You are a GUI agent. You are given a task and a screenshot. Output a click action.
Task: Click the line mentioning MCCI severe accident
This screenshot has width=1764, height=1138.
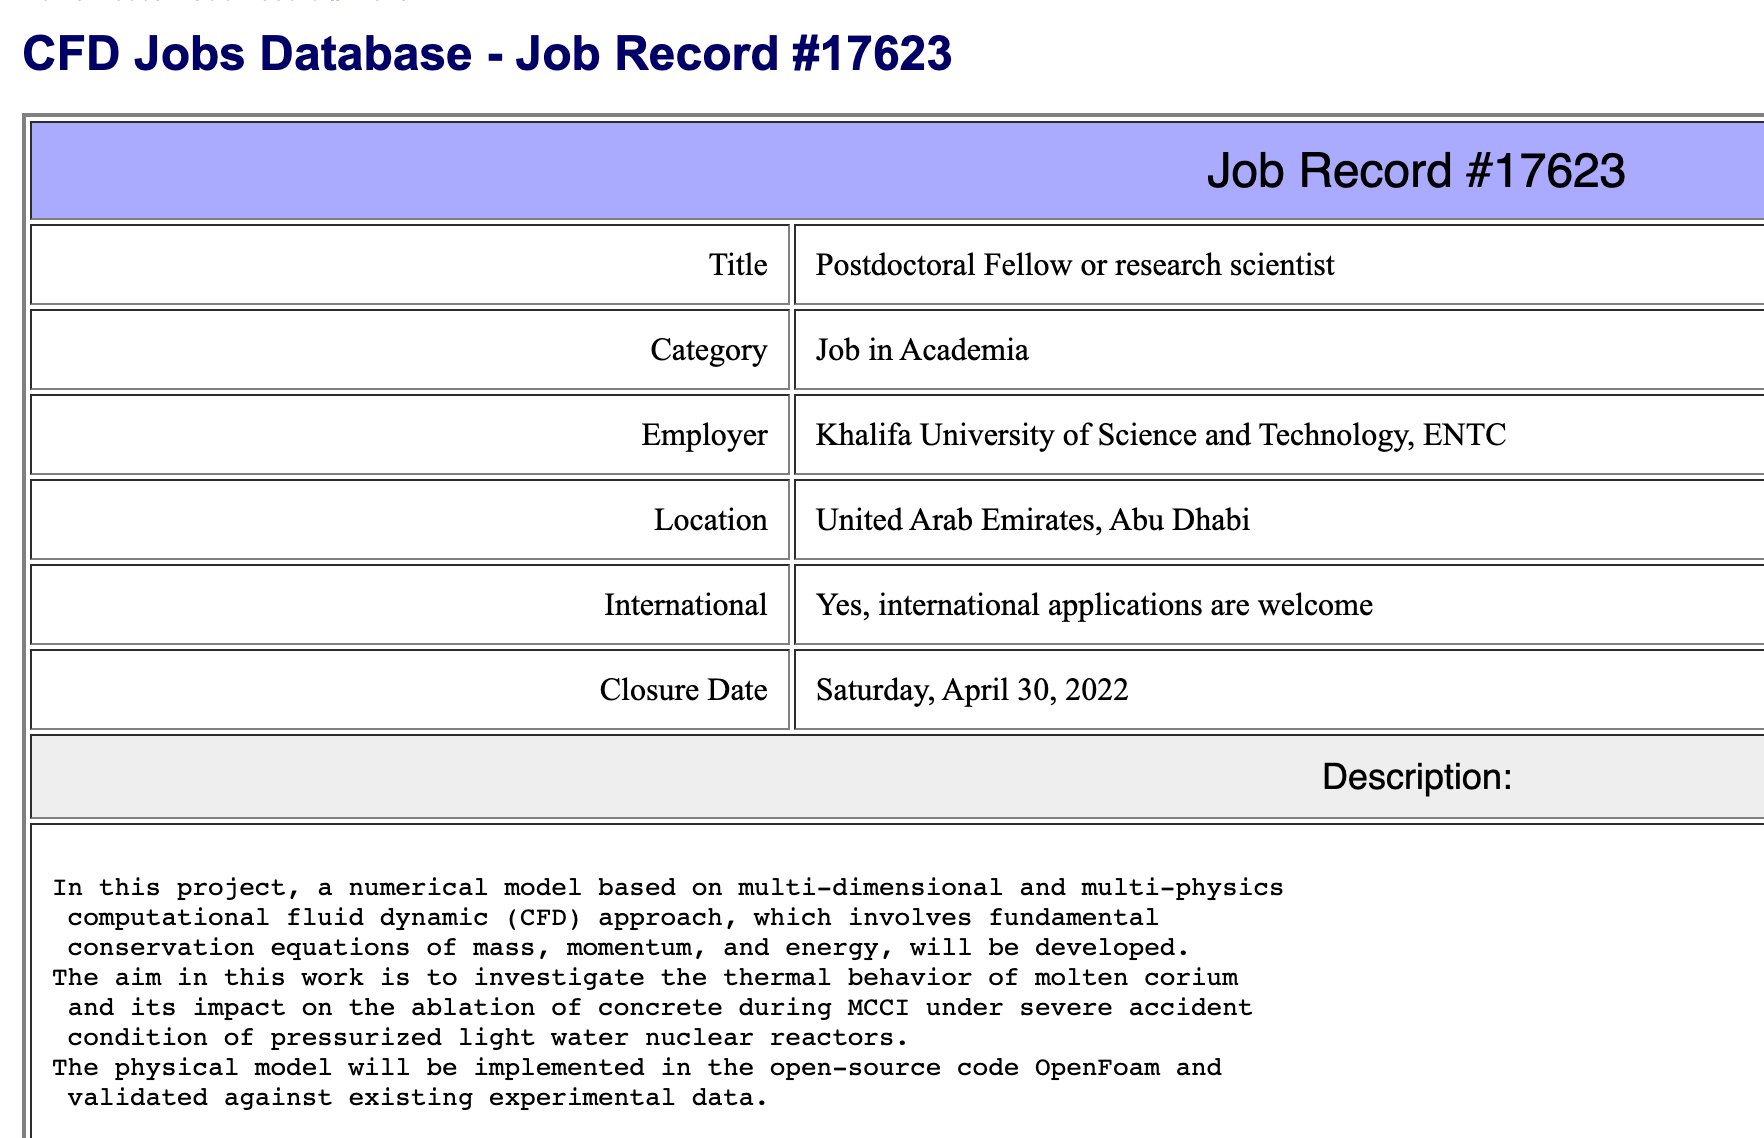click(660, 1008)
